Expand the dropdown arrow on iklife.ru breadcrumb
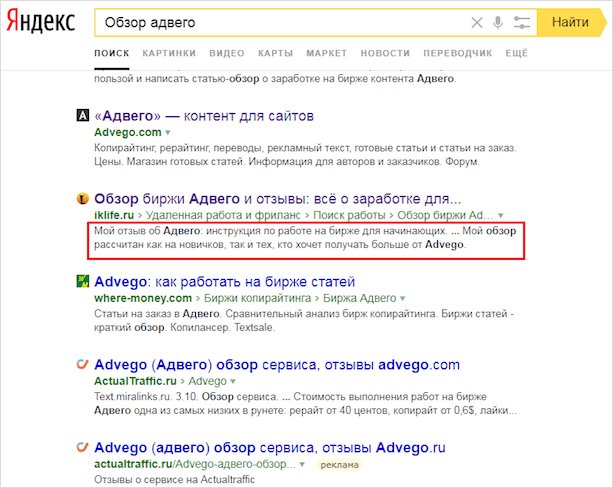Viewport: 613px width, 488px height. (502, 215)
